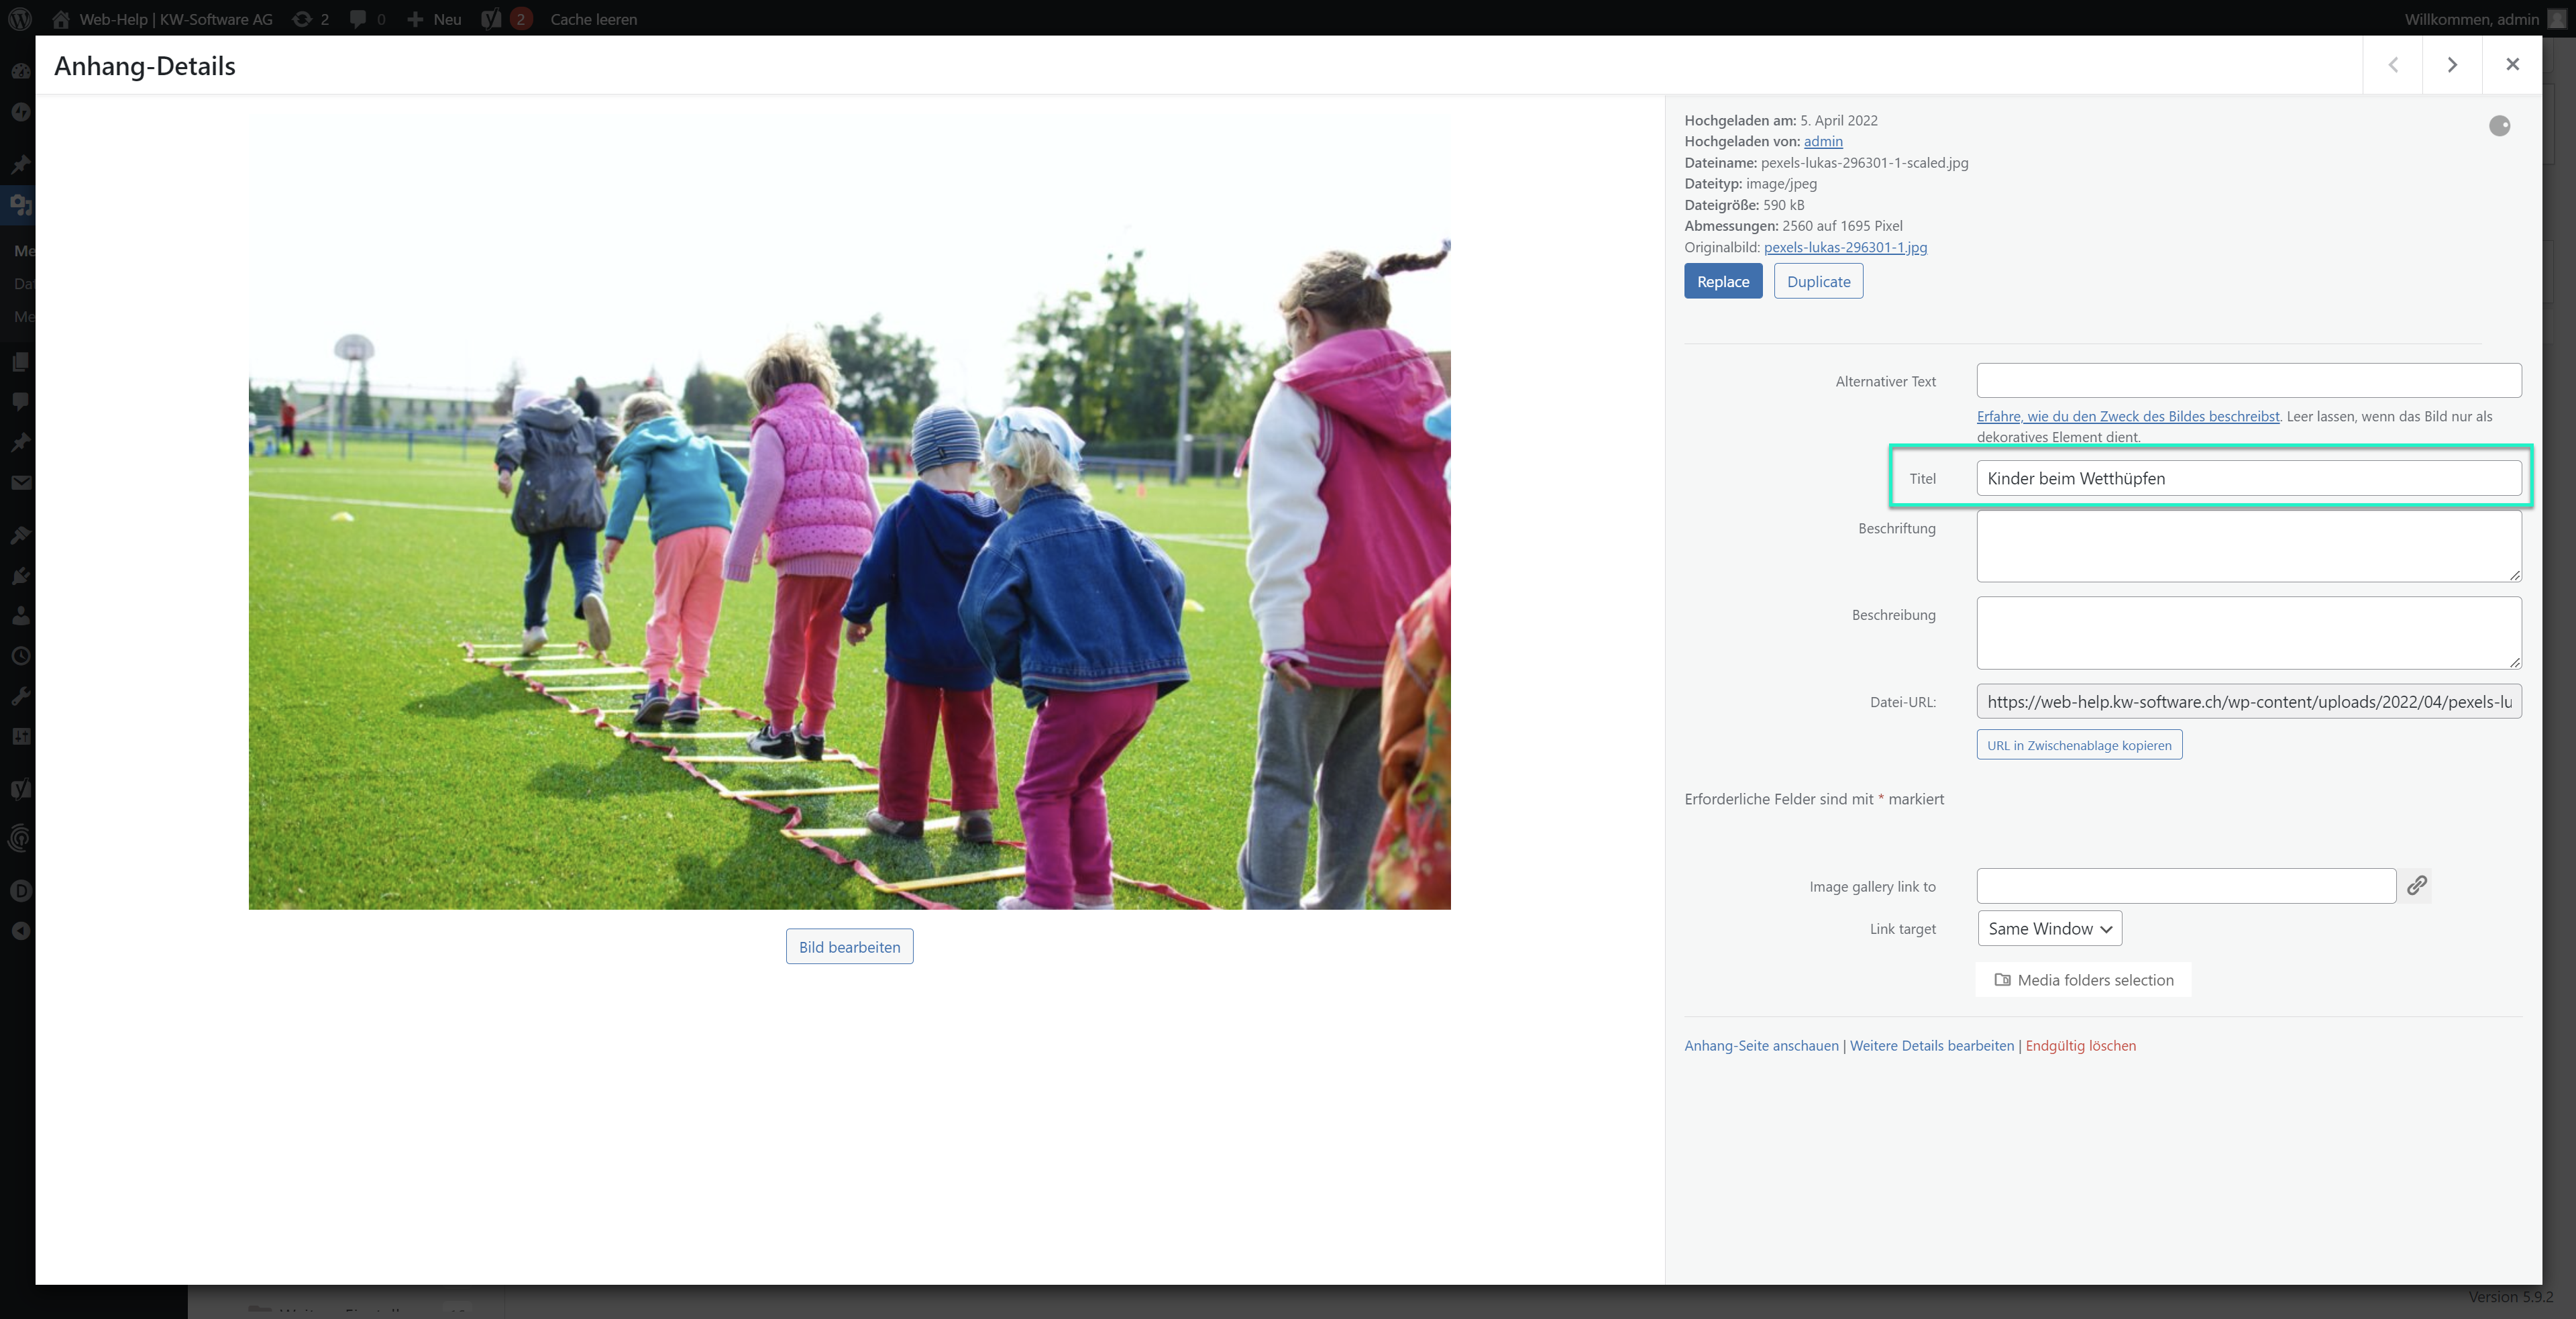Go to next attachment with right chevron
The height and width of the screenshot is (1319, 2576).
[2451, 65]
